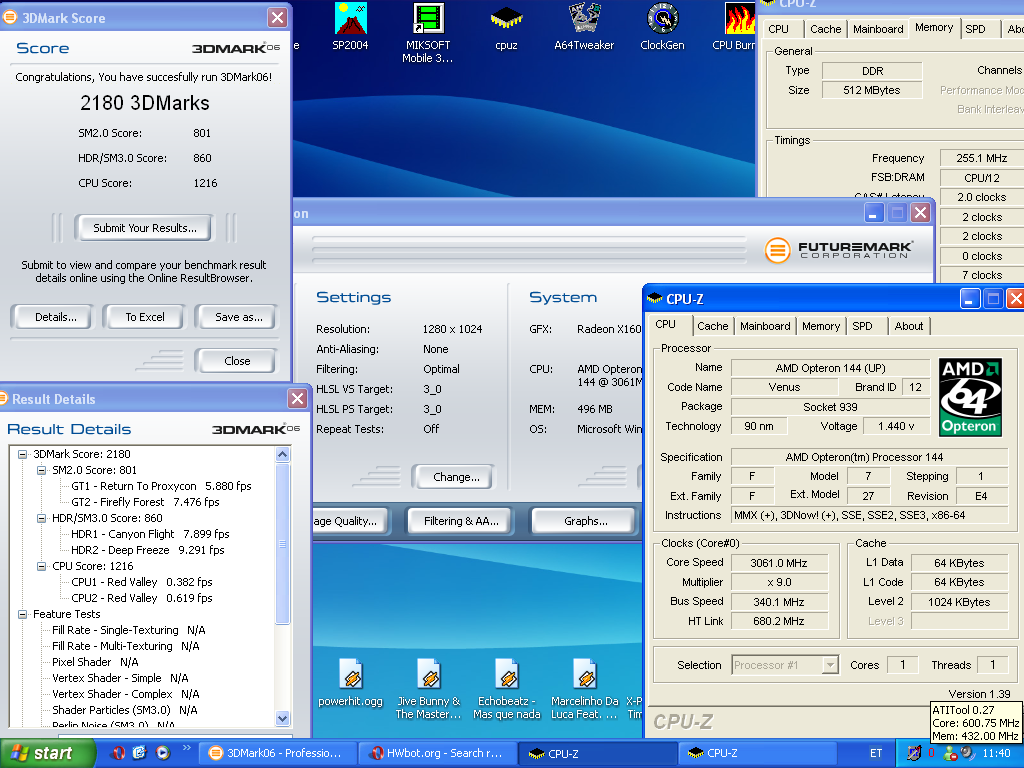
Task: Click the CPU-Z chip icon in front window title
Action: [x=654, y=299]
